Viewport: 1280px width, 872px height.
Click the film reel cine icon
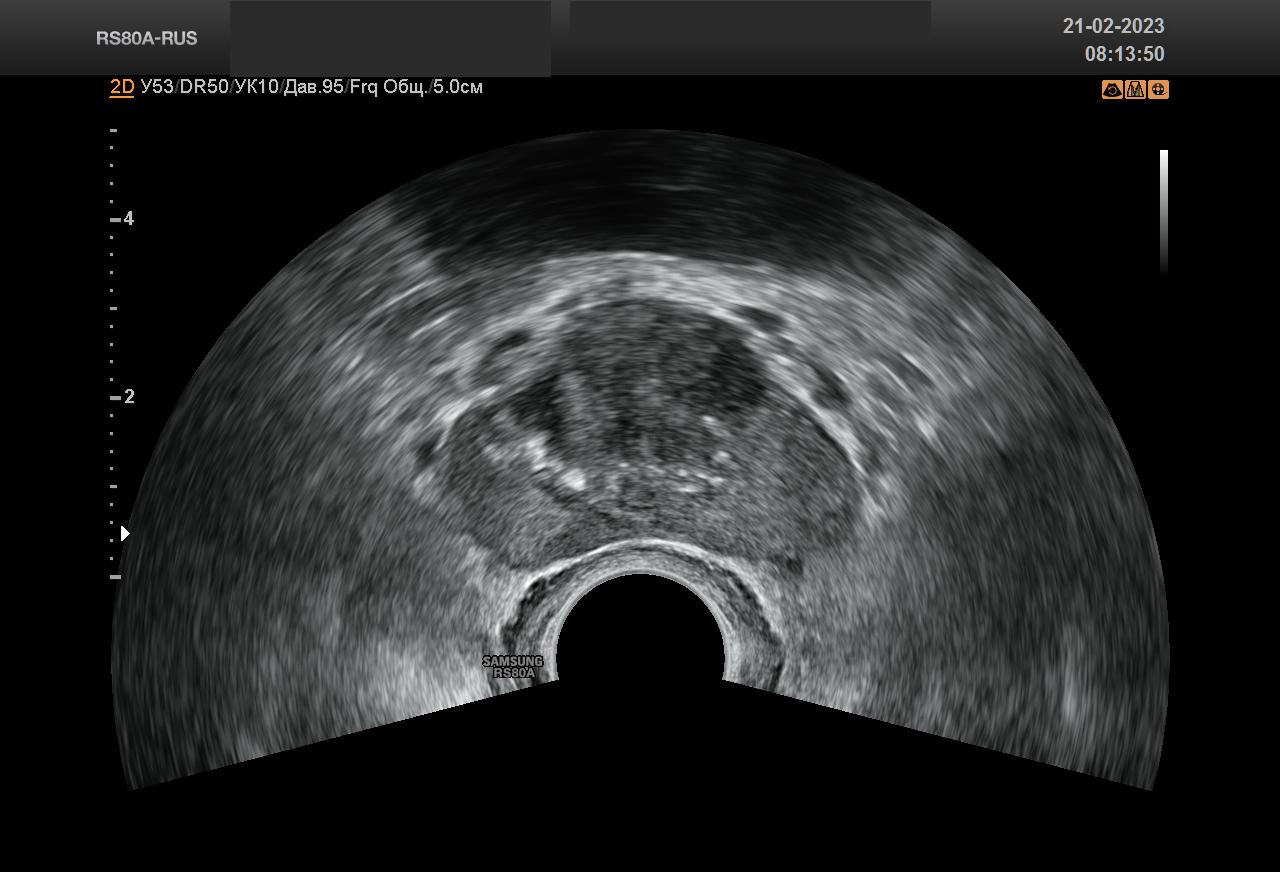tap(1158, 90)
